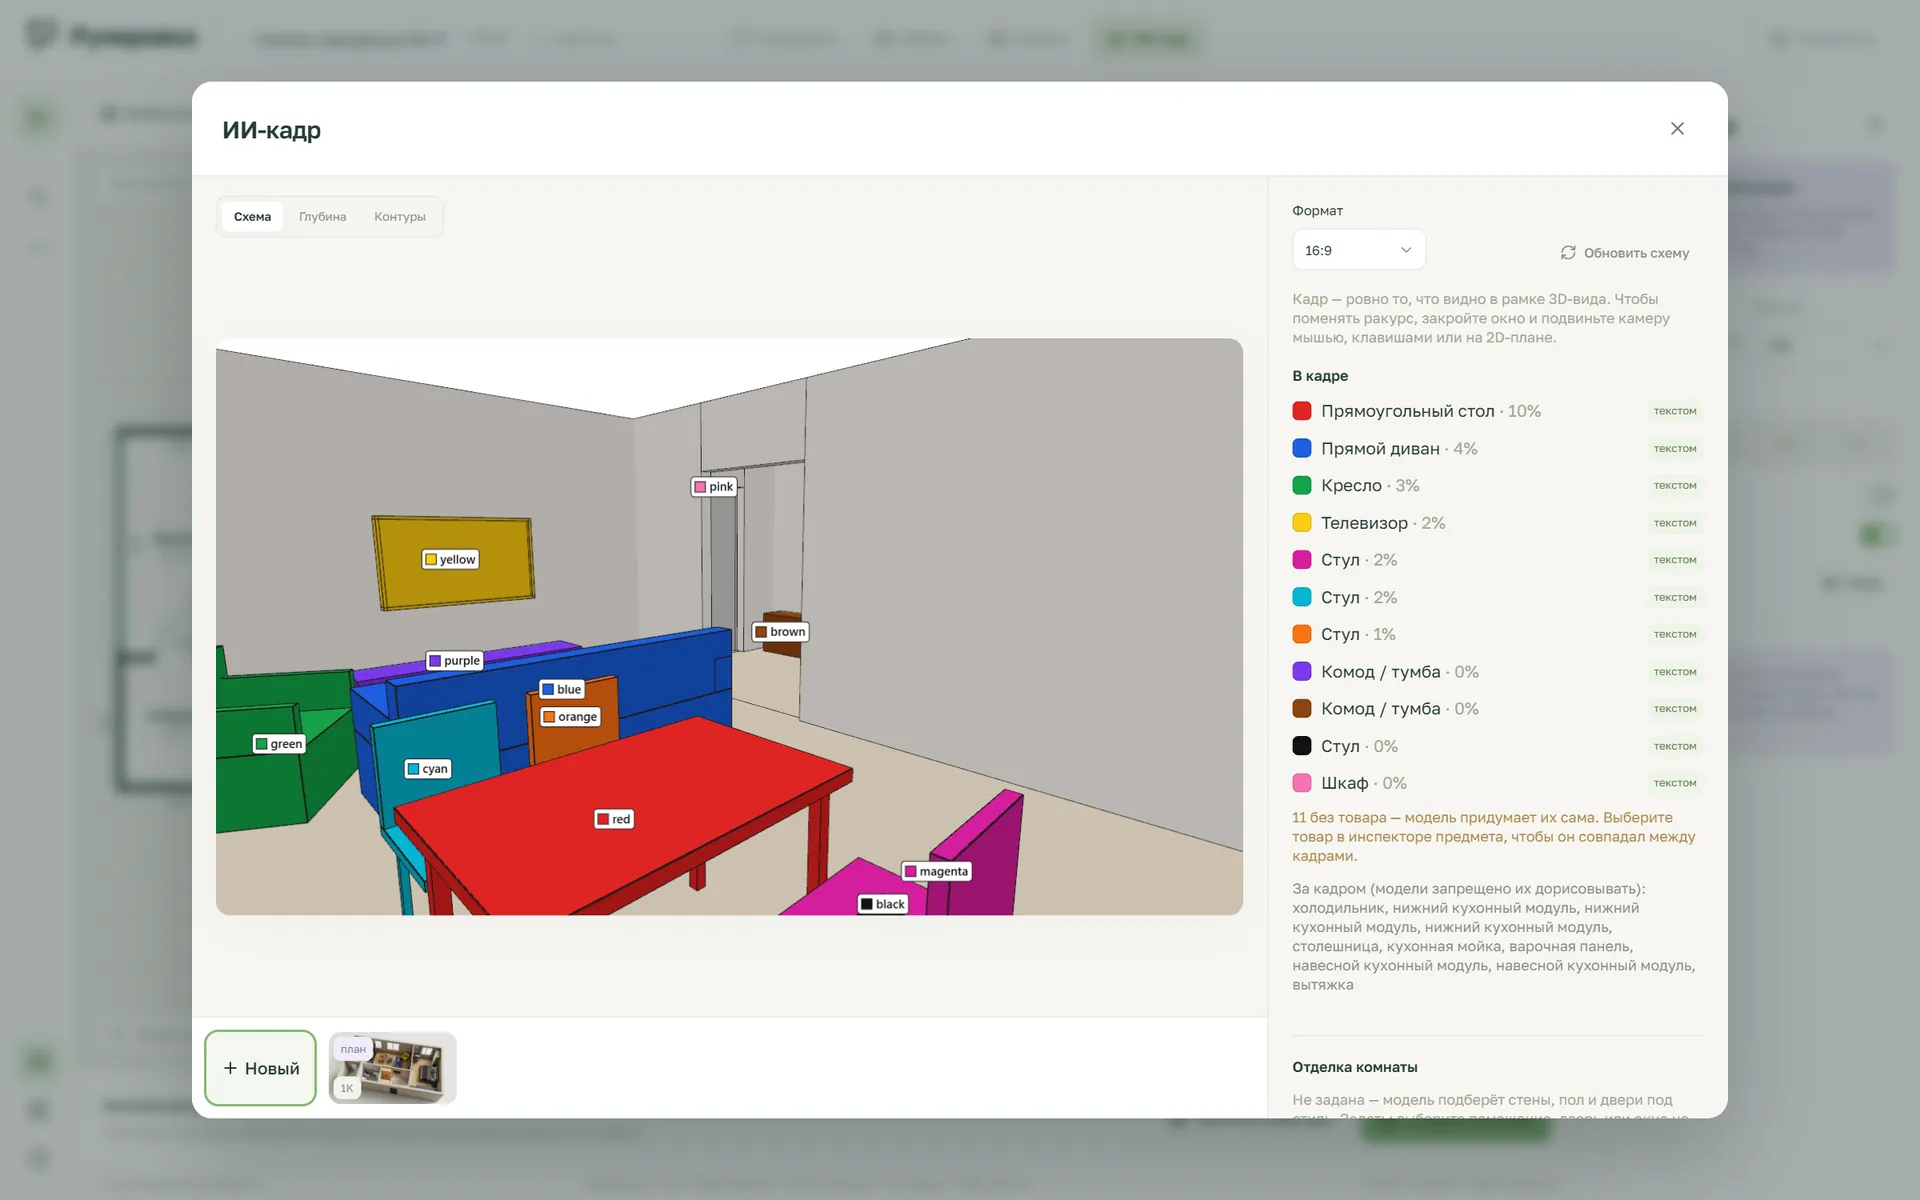Click the magenta label on the chair
Screen dimensions: 1920x1200
click(x=937, y=872)
